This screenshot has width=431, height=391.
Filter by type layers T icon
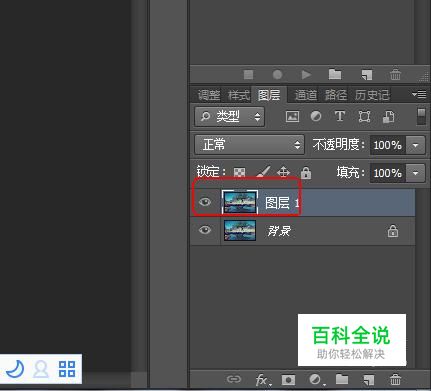340,116
